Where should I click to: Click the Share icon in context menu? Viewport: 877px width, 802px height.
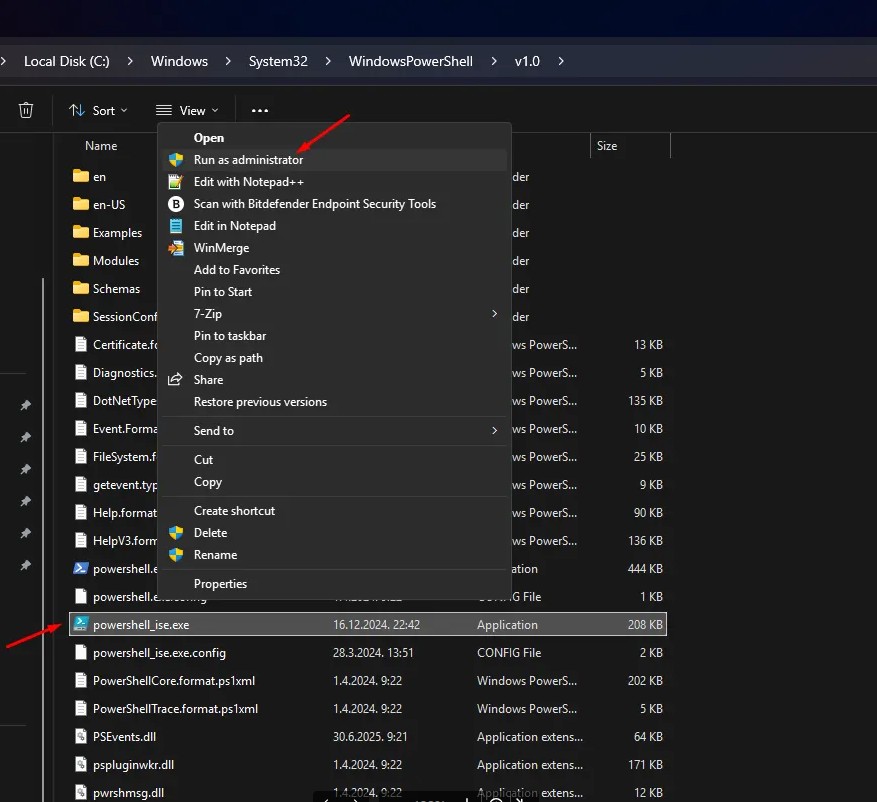click(176, 380)
